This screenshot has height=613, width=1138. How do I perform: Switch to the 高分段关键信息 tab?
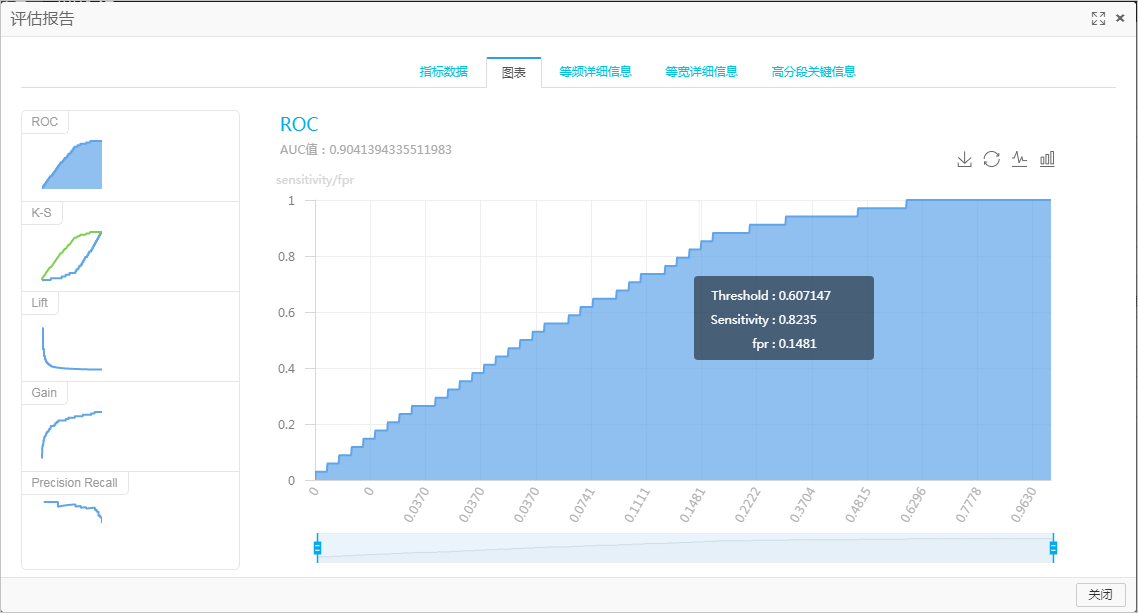(x=814, y=72)
